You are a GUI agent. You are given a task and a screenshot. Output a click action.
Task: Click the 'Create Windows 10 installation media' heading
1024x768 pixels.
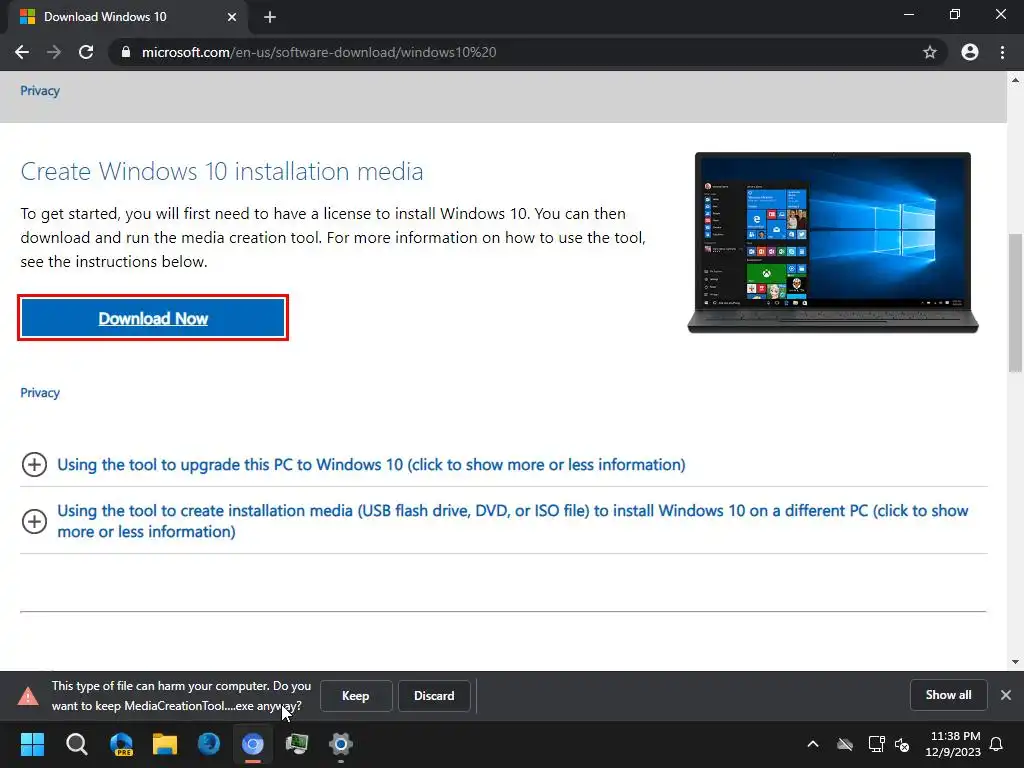(222, 171)
